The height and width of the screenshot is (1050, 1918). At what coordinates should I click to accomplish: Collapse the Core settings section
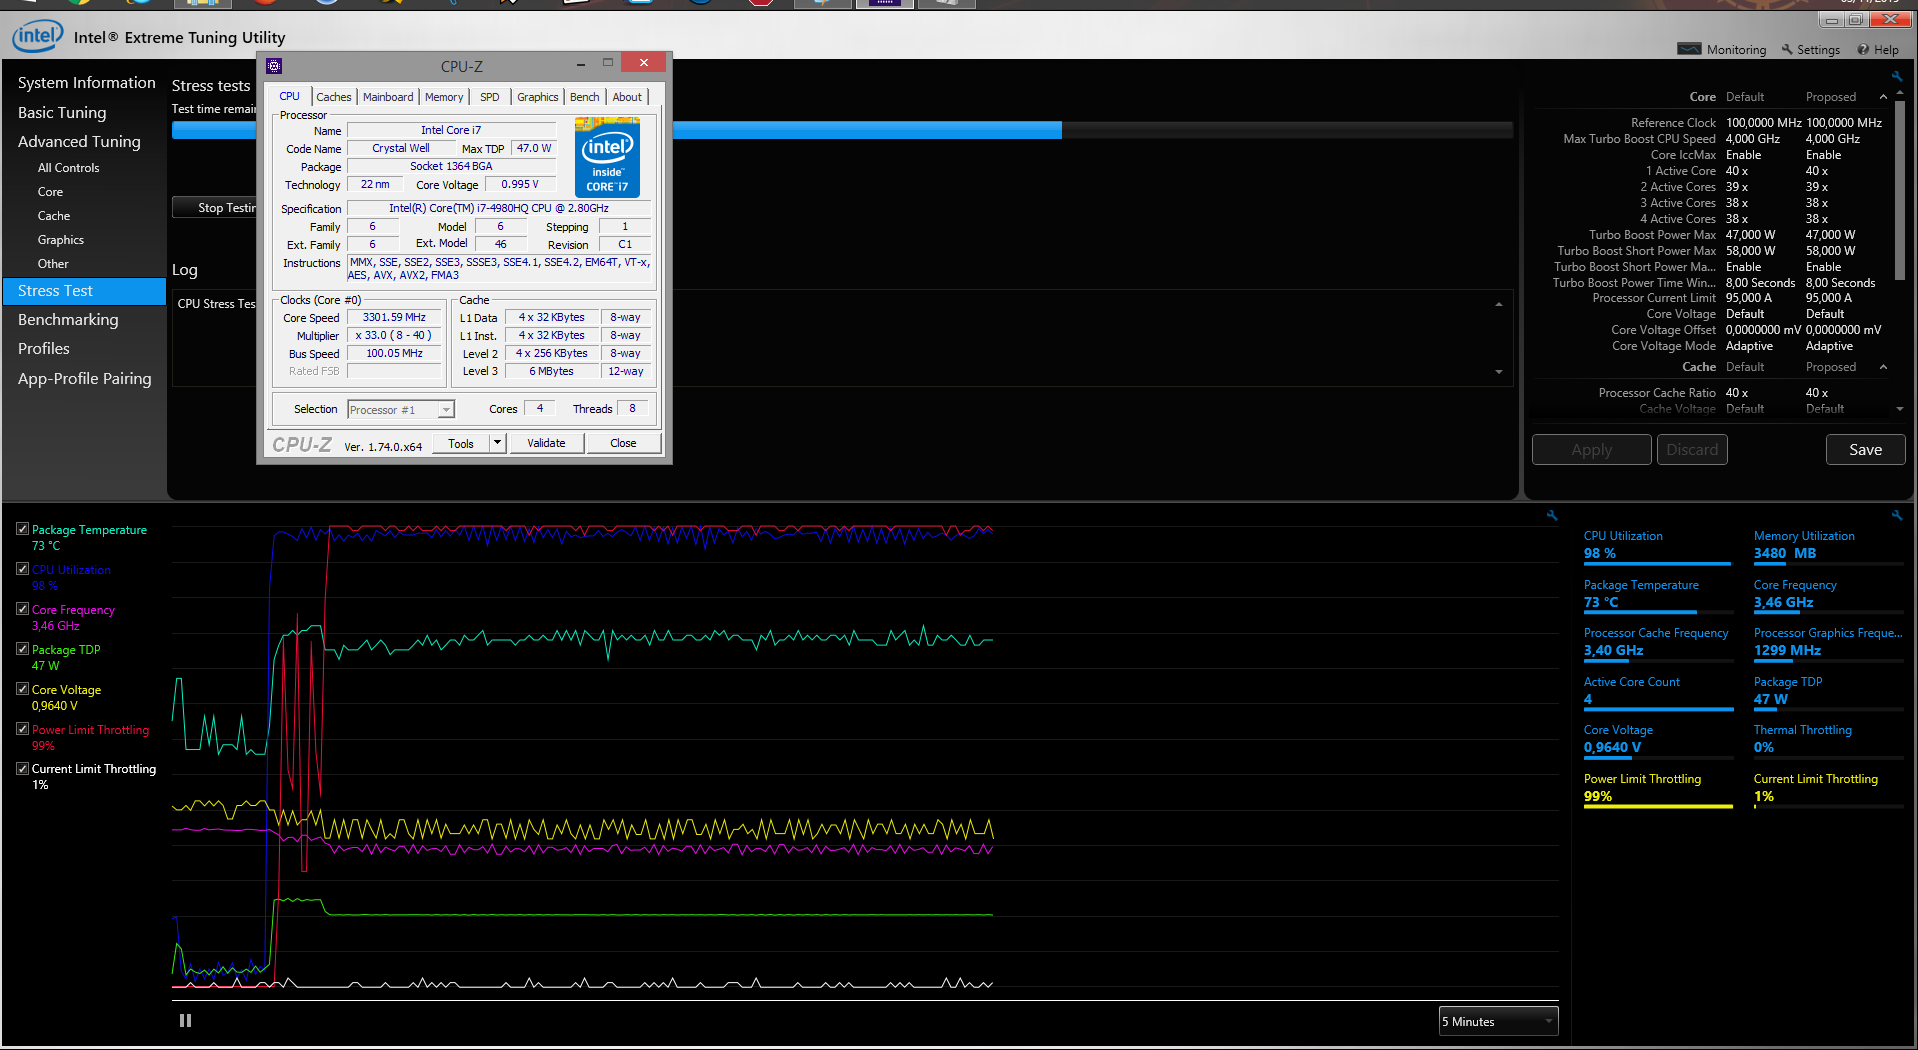point(1884,97)
